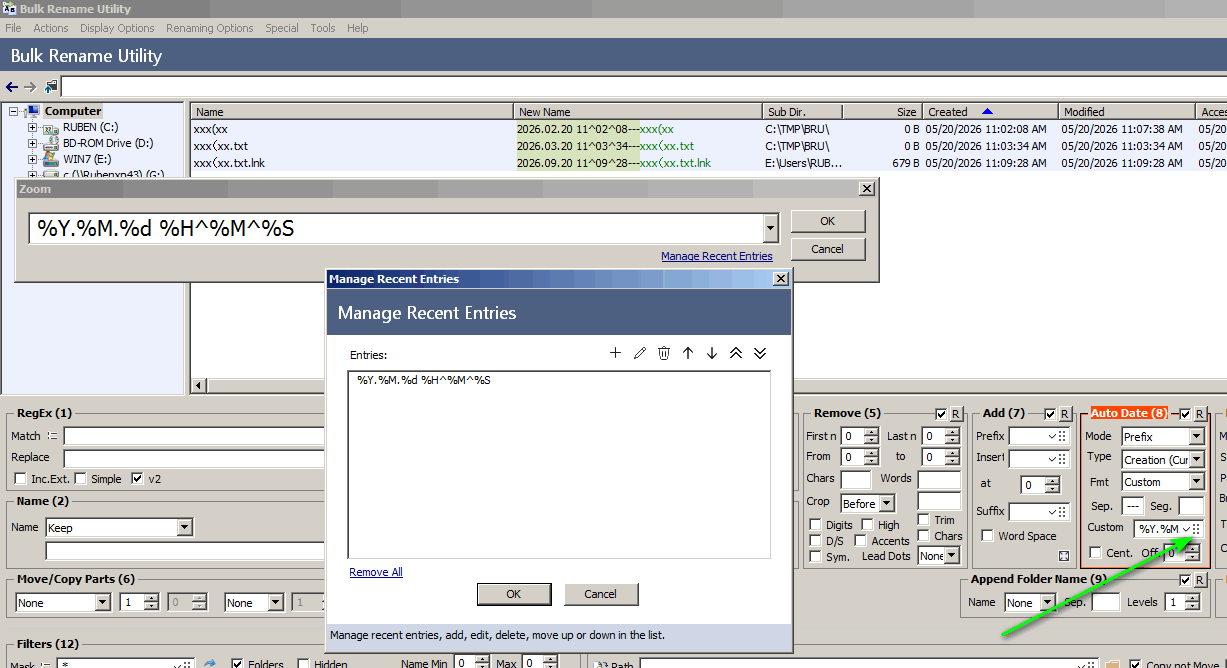
Task: Click Cancel in the Zoom dialog
Action: (x=828, y=249)
